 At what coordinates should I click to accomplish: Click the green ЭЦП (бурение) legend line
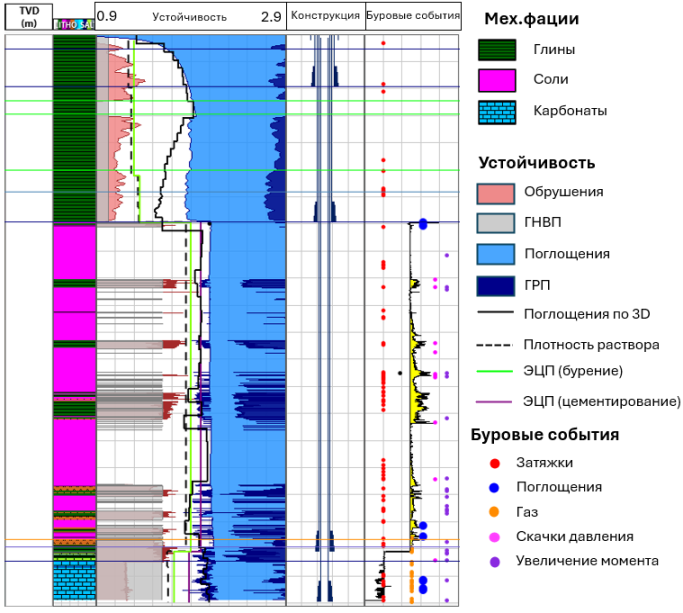point(495,371)
